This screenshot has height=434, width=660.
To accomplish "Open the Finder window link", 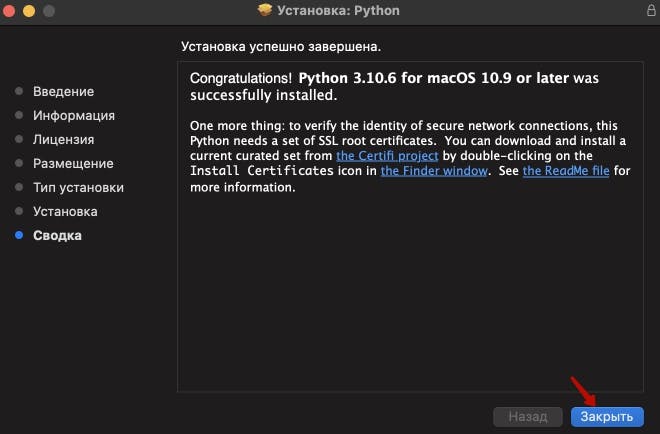I will (434, 171).
